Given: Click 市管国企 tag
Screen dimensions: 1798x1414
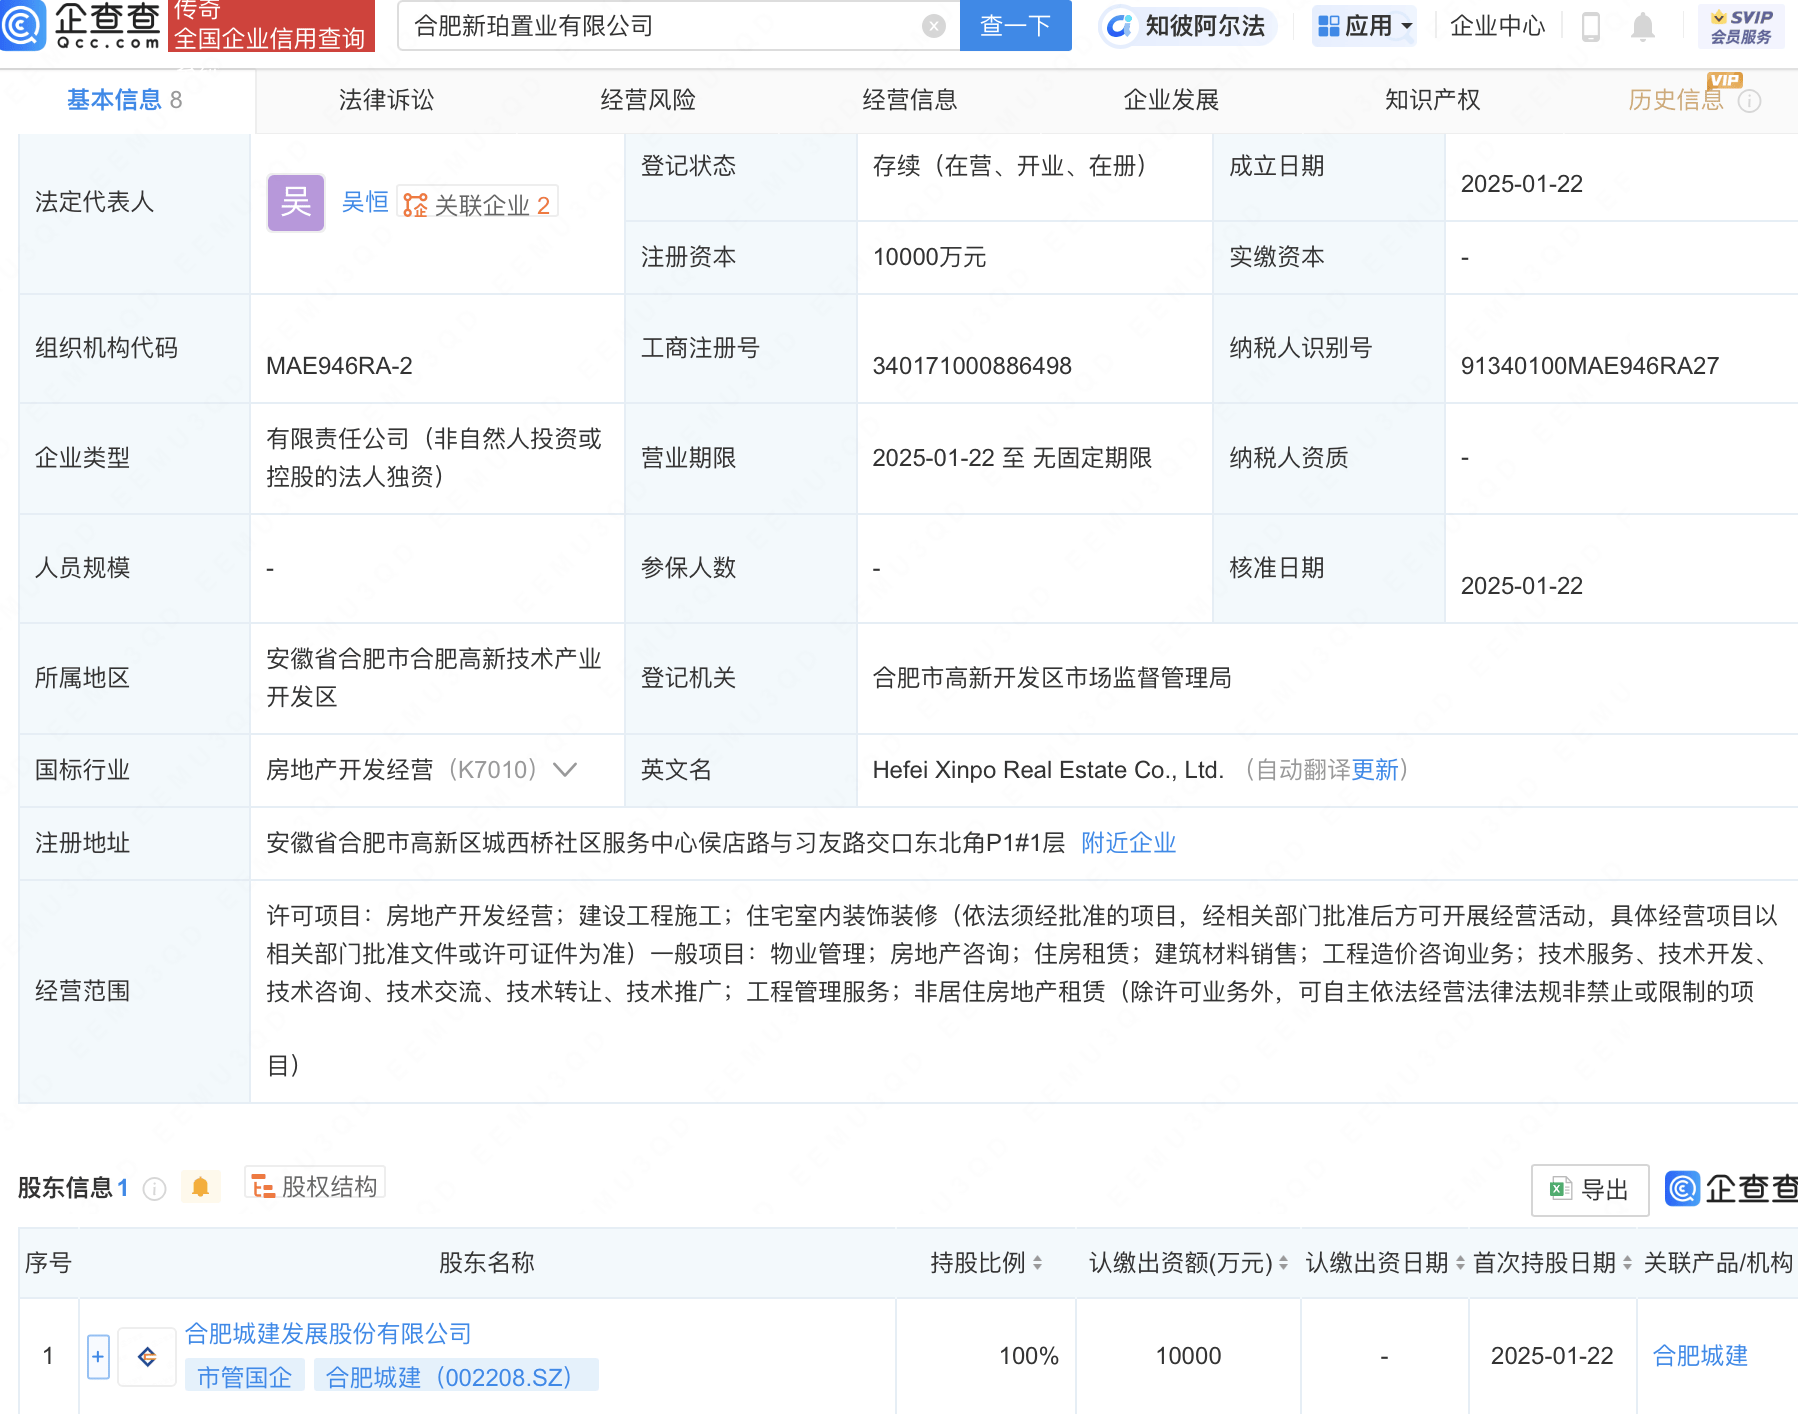Looking at the screenshot, I should tap(244, 1377).
